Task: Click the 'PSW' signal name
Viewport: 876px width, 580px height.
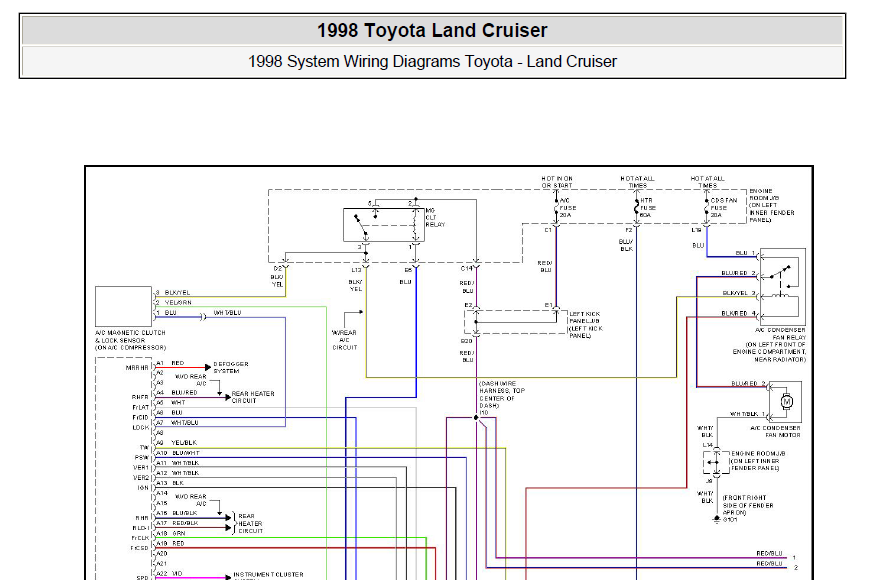Action: tap(142, 458)
